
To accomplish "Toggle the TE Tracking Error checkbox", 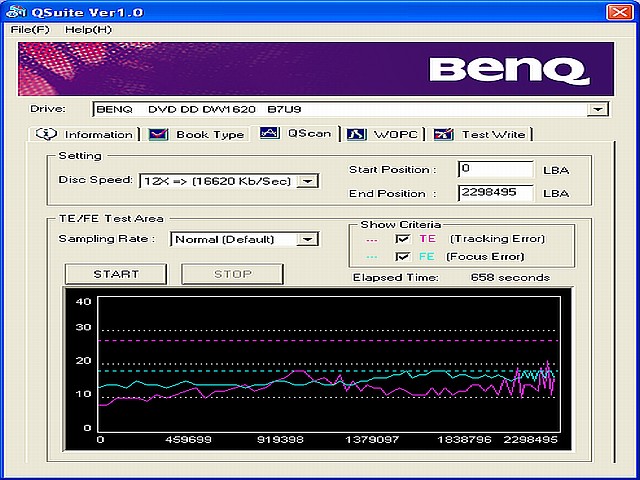I will click(402, 239).
